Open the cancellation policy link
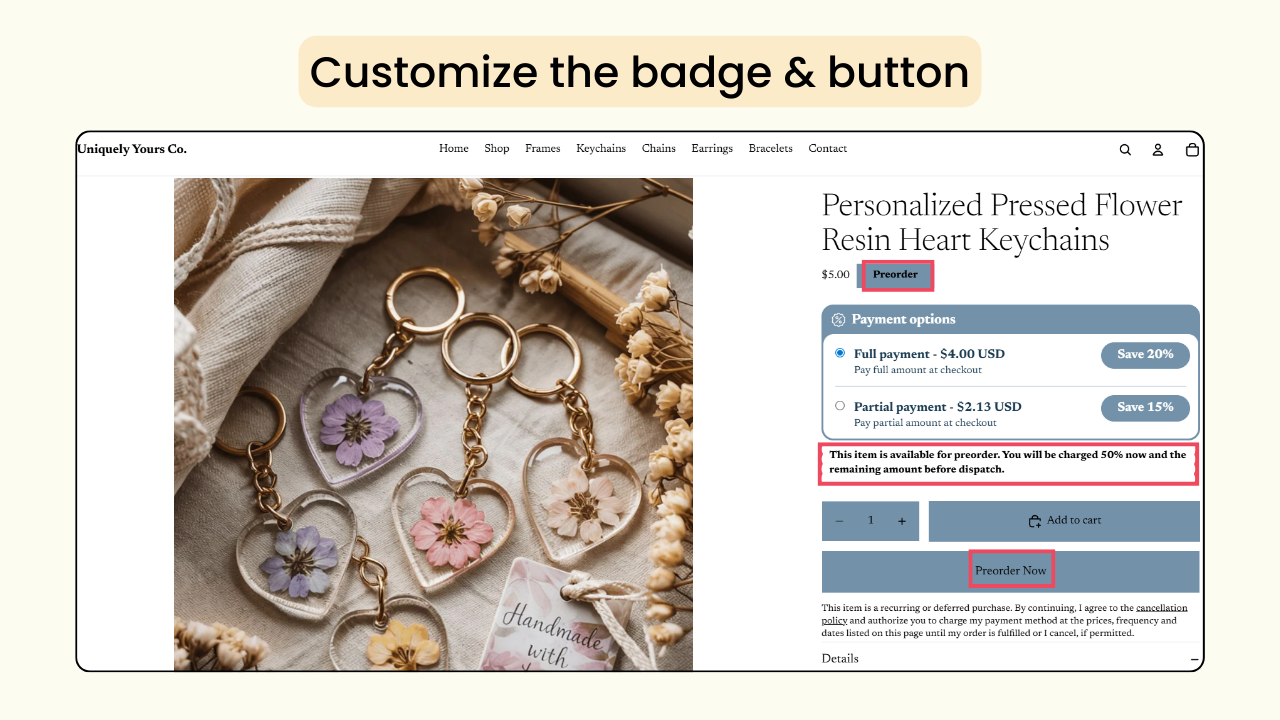 click(x=1163, y=607)
